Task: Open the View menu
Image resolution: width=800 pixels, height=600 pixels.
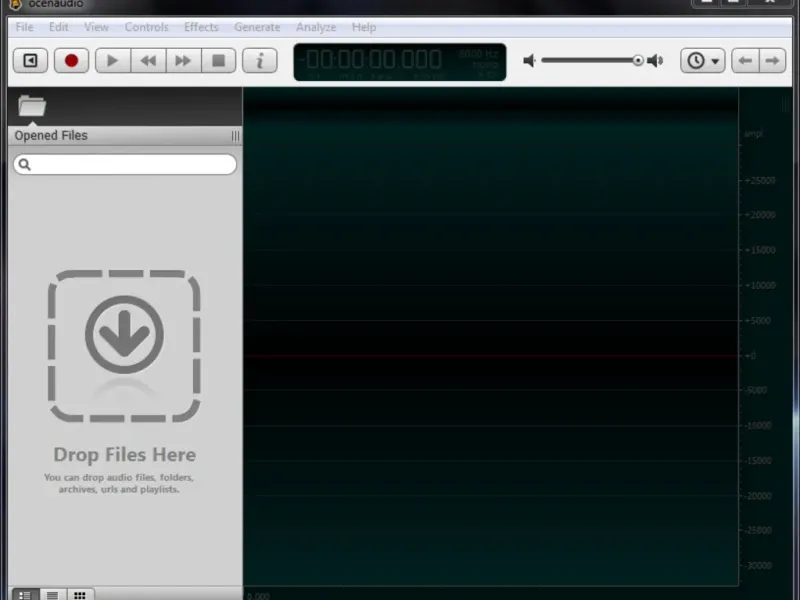Action: (96, 27)
